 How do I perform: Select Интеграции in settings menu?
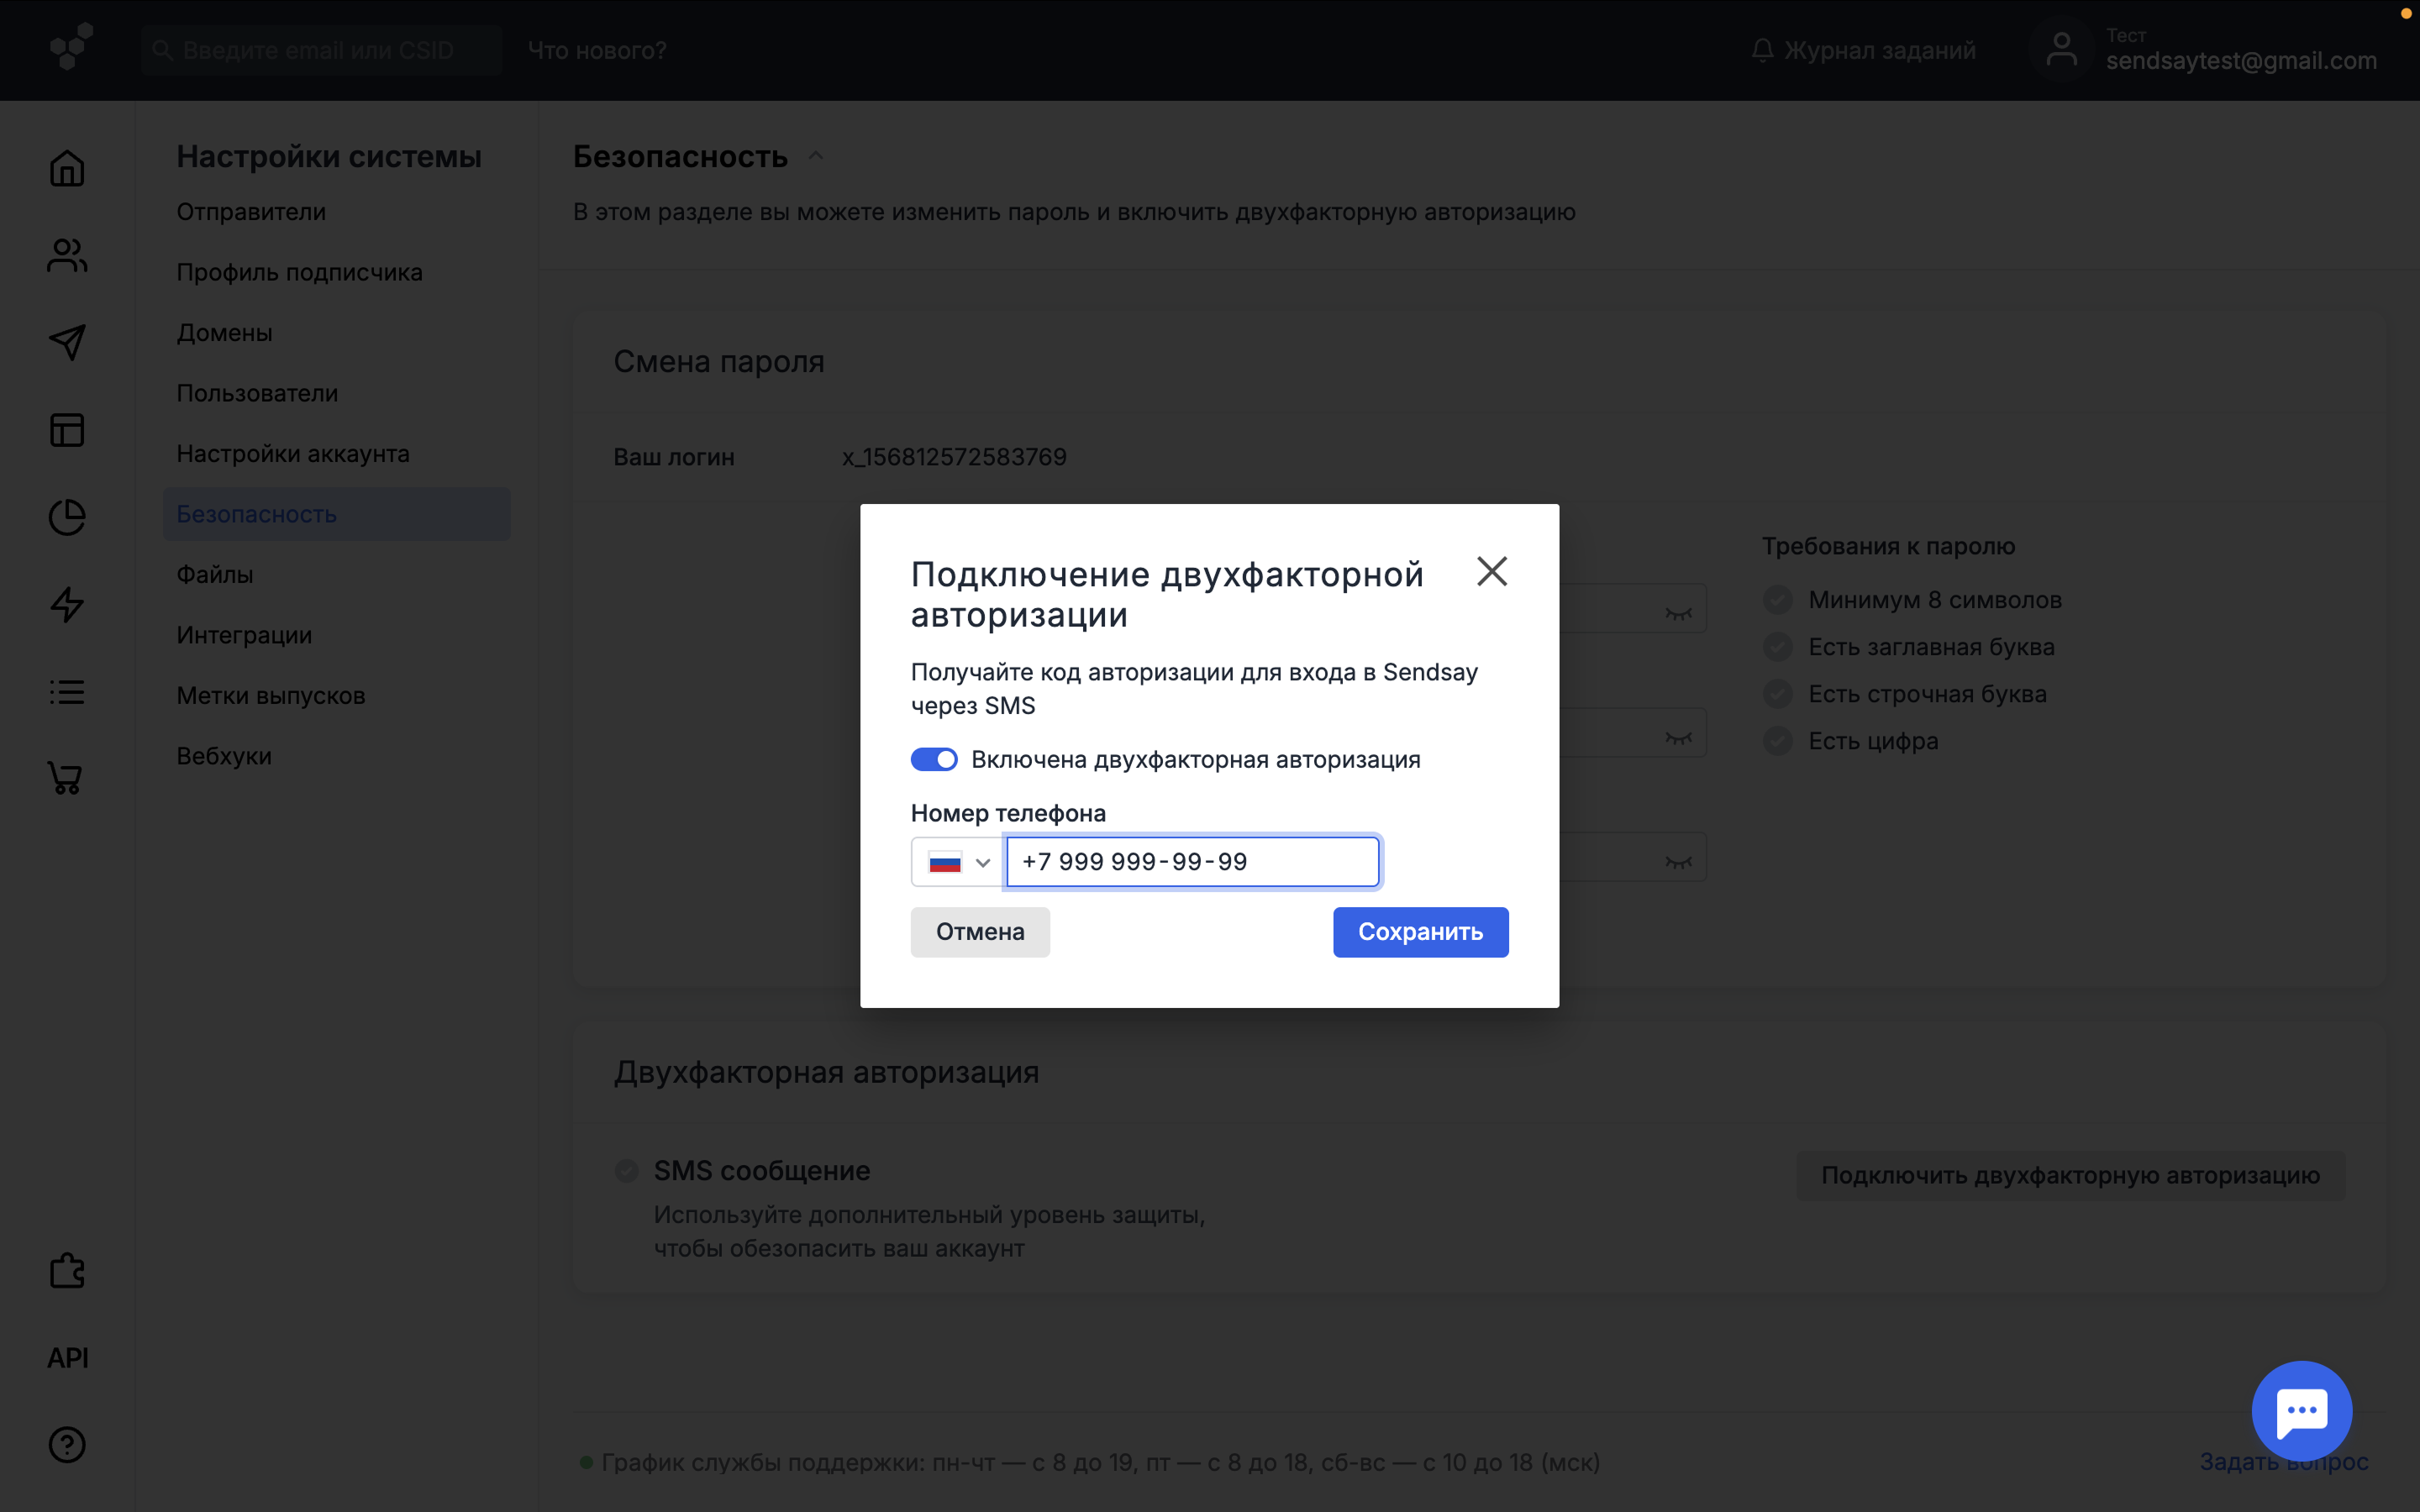click(x=244, y=635)
